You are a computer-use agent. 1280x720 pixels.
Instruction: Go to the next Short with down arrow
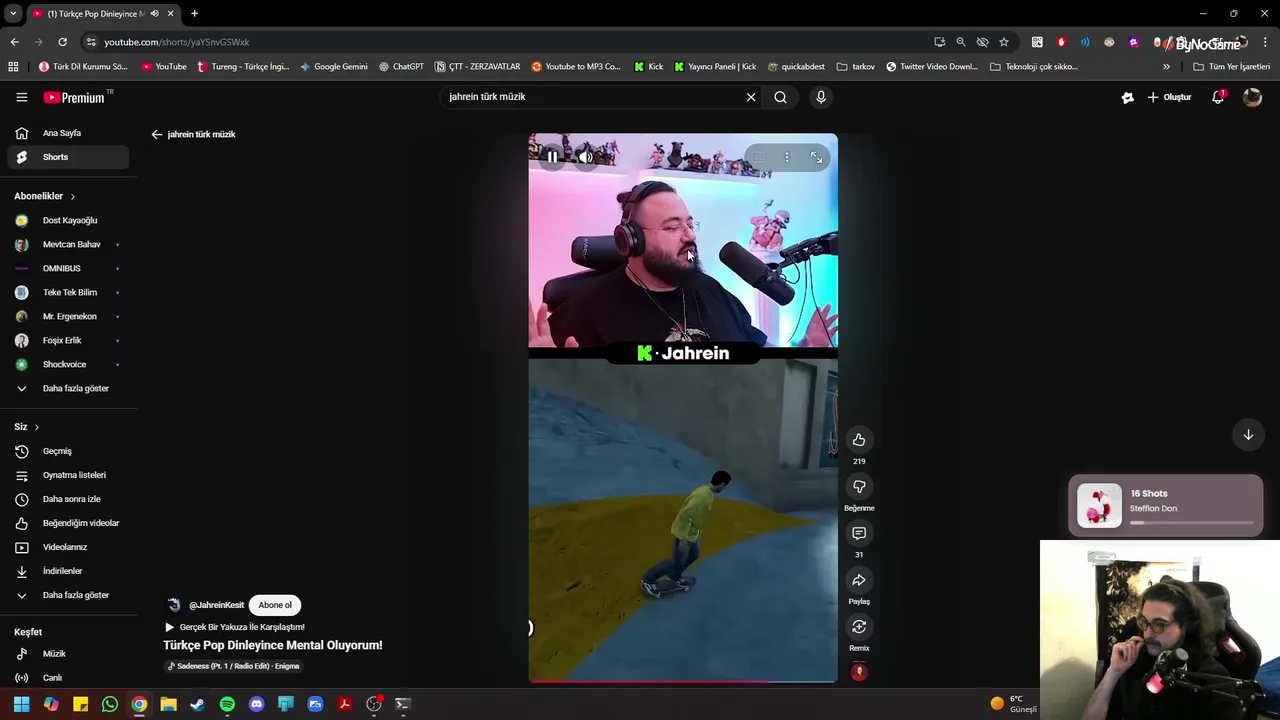coord(1248,434)
